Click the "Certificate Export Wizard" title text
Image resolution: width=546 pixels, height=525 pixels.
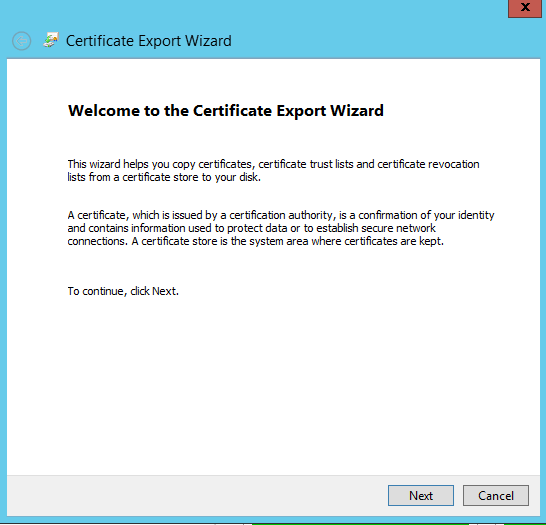[x=149, y=41]
